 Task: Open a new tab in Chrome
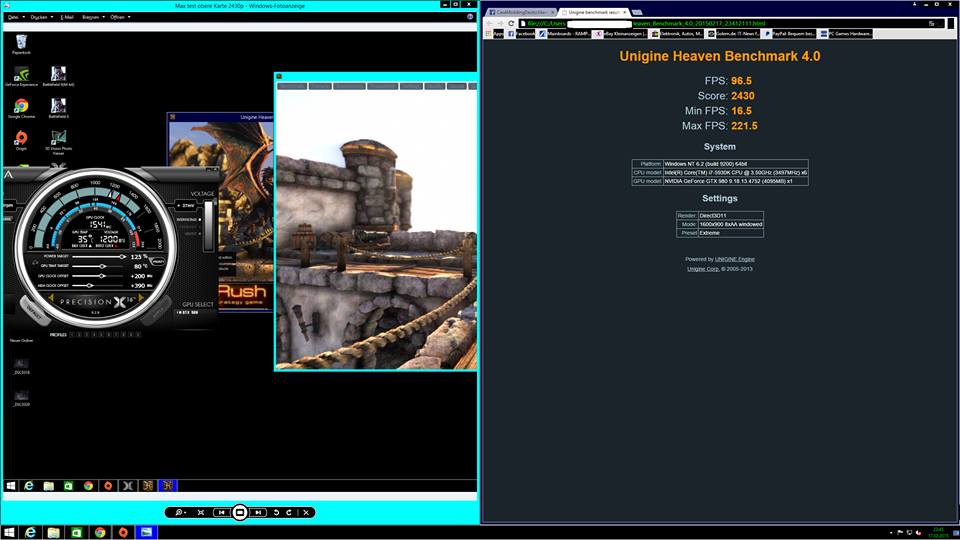click(x=637, y=12)
